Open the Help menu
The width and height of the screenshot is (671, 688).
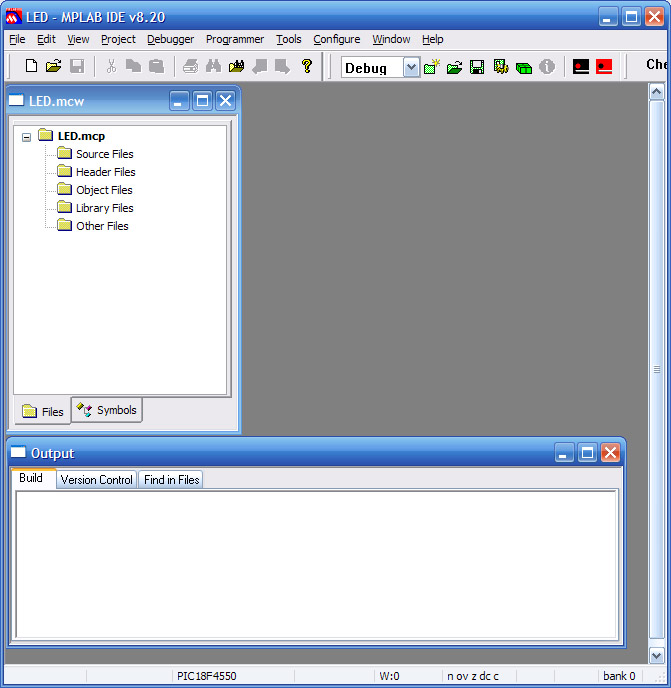[x=432, y=39]
